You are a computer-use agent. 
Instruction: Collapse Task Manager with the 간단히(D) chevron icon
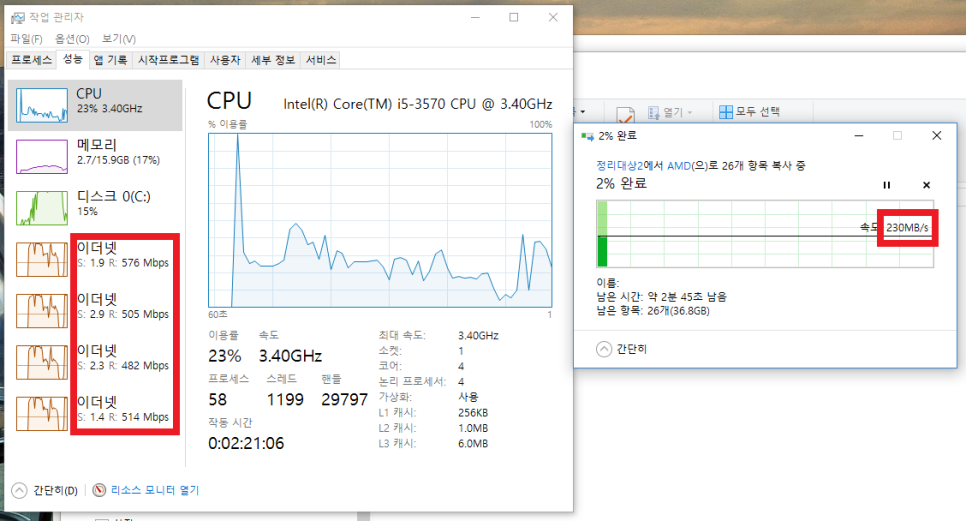click(x=19, y=490)
